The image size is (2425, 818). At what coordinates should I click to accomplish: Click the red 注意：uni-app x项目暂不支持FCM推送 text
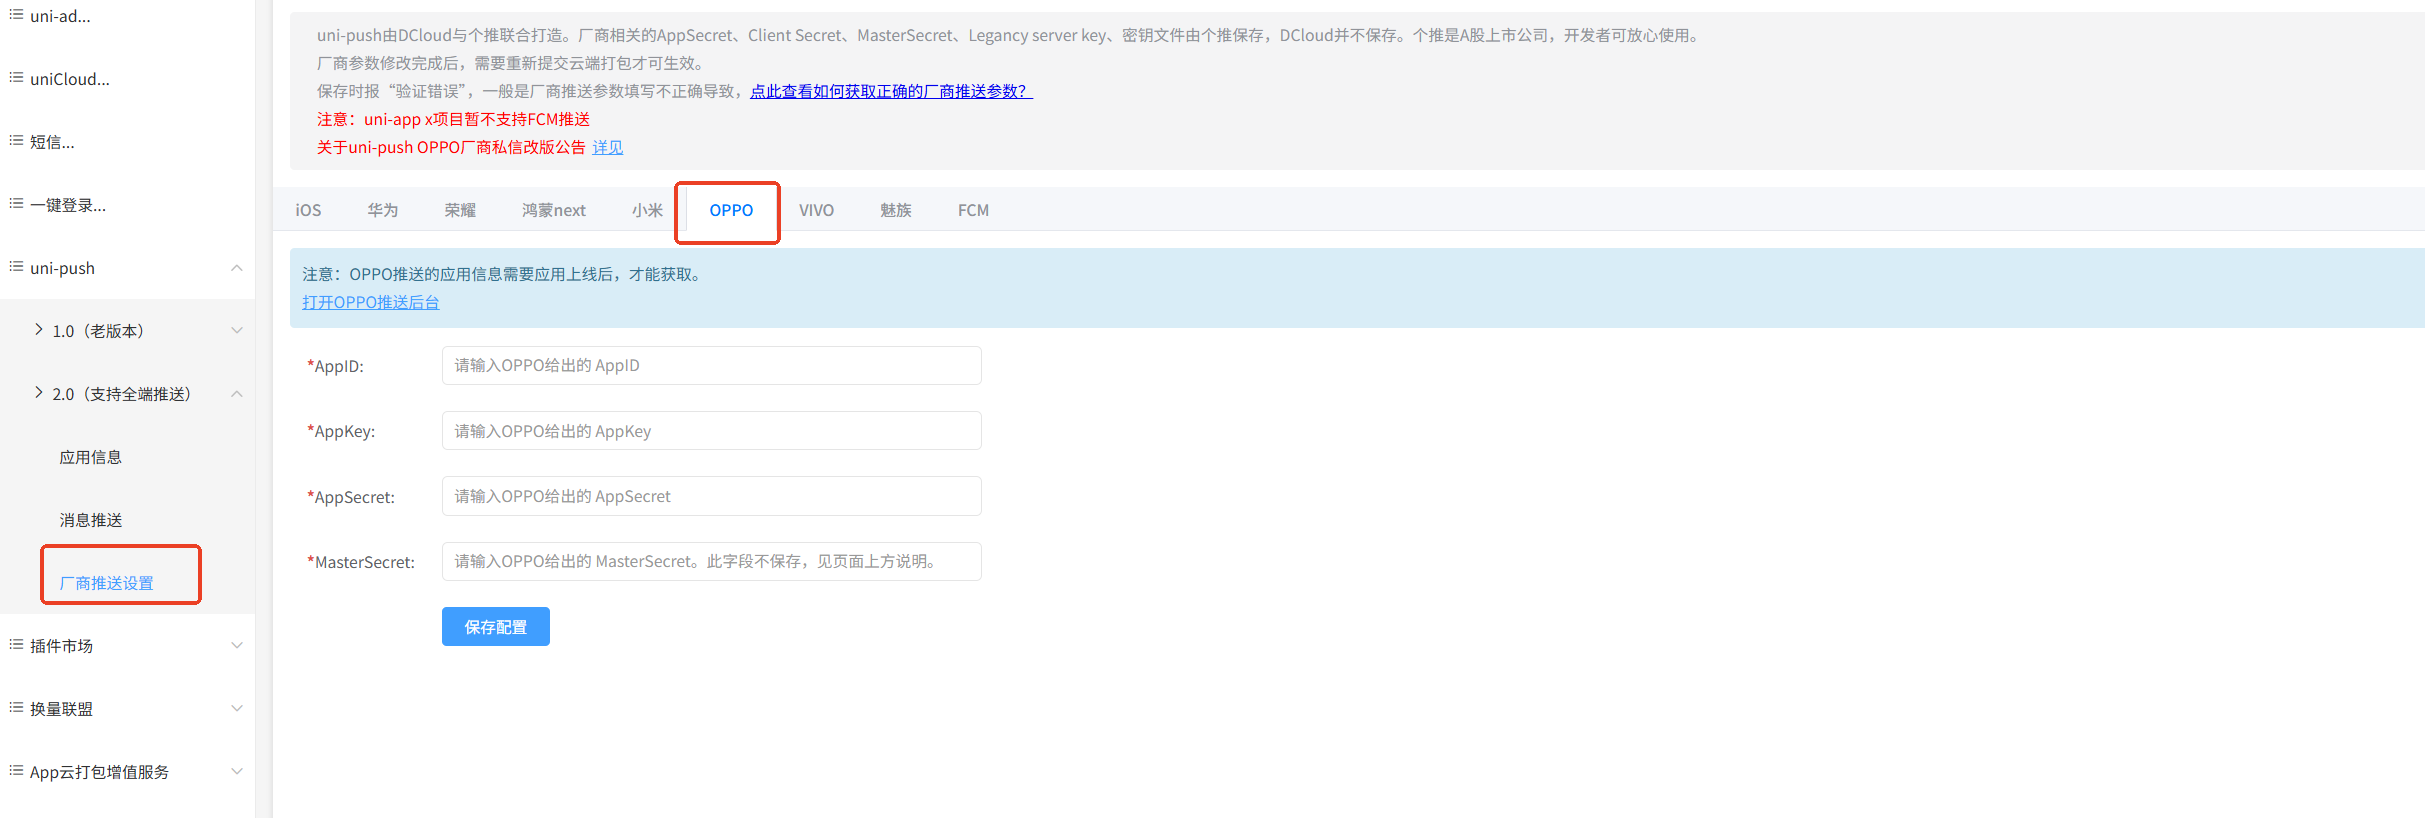[453, 119]
